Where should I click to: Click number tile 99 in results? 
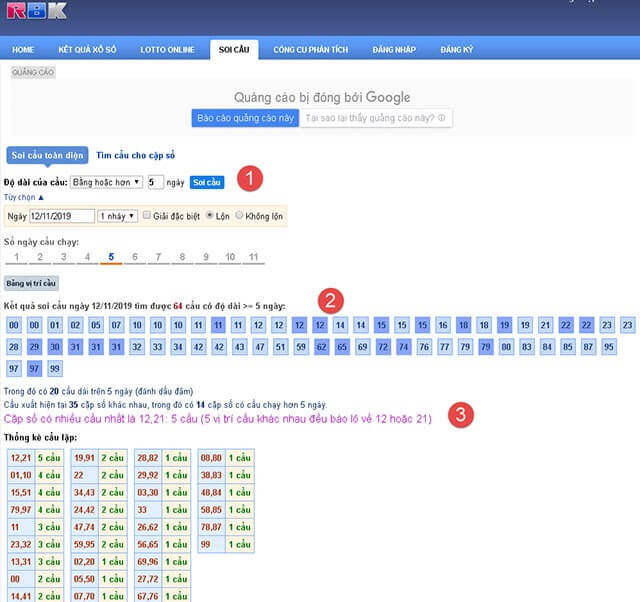(x=56, y=369)
